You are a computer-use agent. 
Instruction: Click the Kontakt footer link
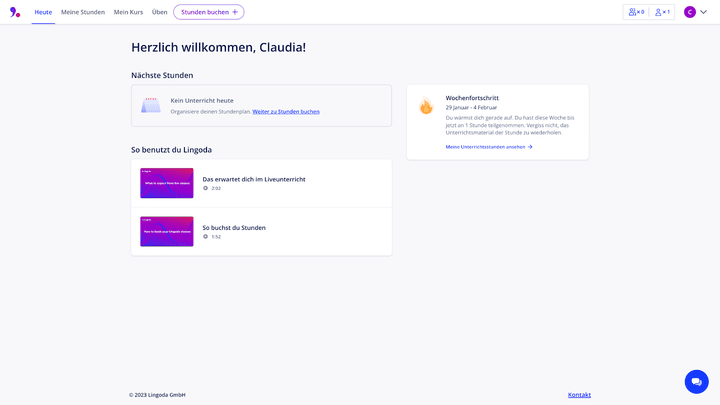579,395
